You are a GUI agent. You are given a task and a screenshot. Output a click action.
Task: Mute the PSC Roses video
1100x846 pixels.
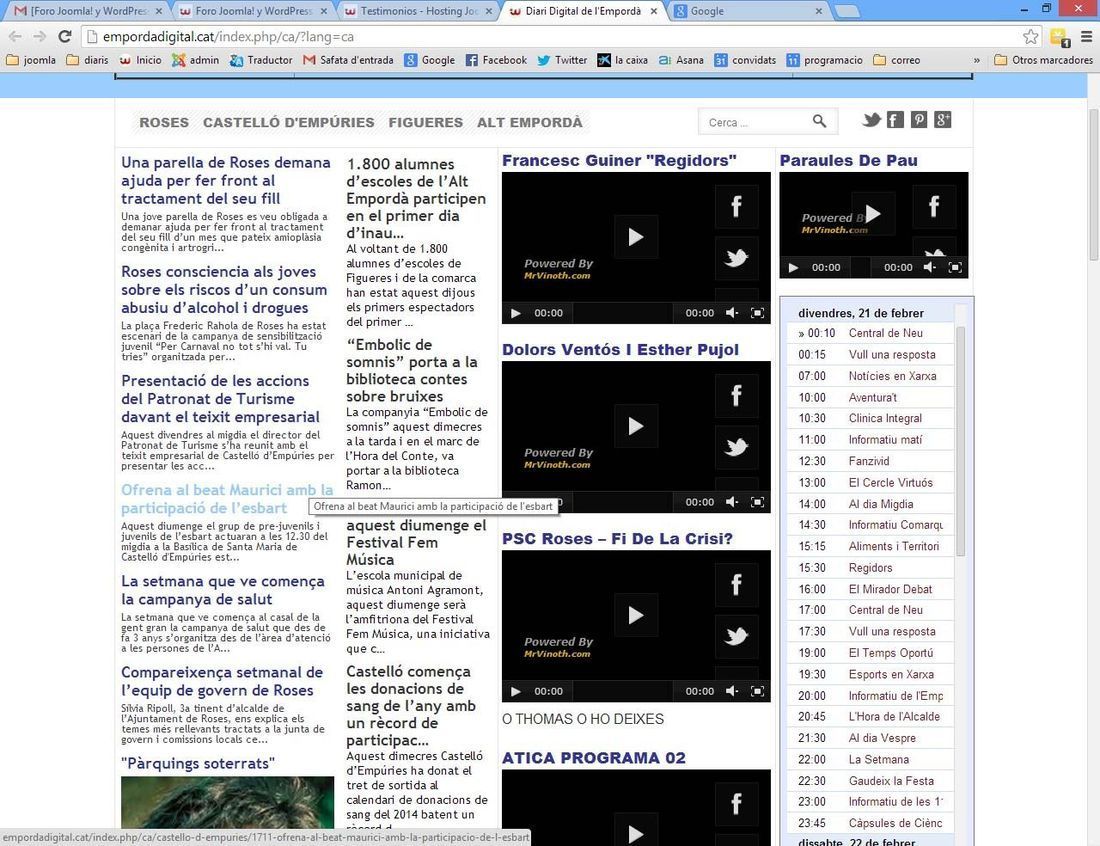pyautogui.click(x=732, y=691)
